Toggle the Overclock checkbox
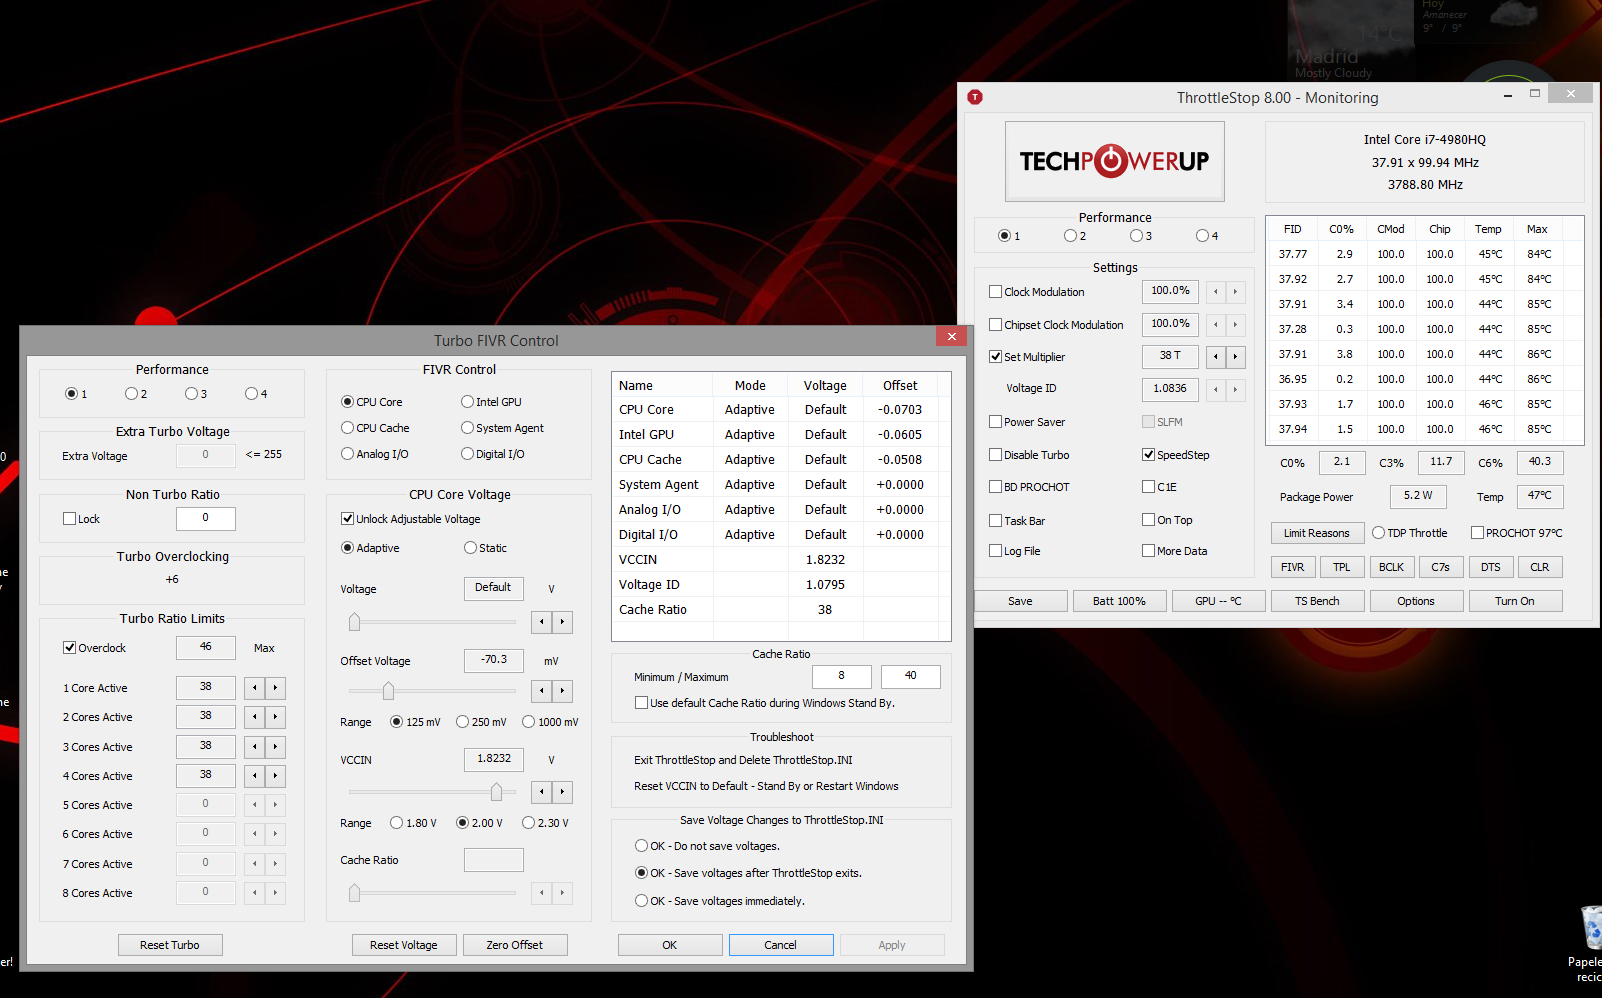The width and height of the screenshot is (1602, 998). pyautogui.click(x=69, y=648)
